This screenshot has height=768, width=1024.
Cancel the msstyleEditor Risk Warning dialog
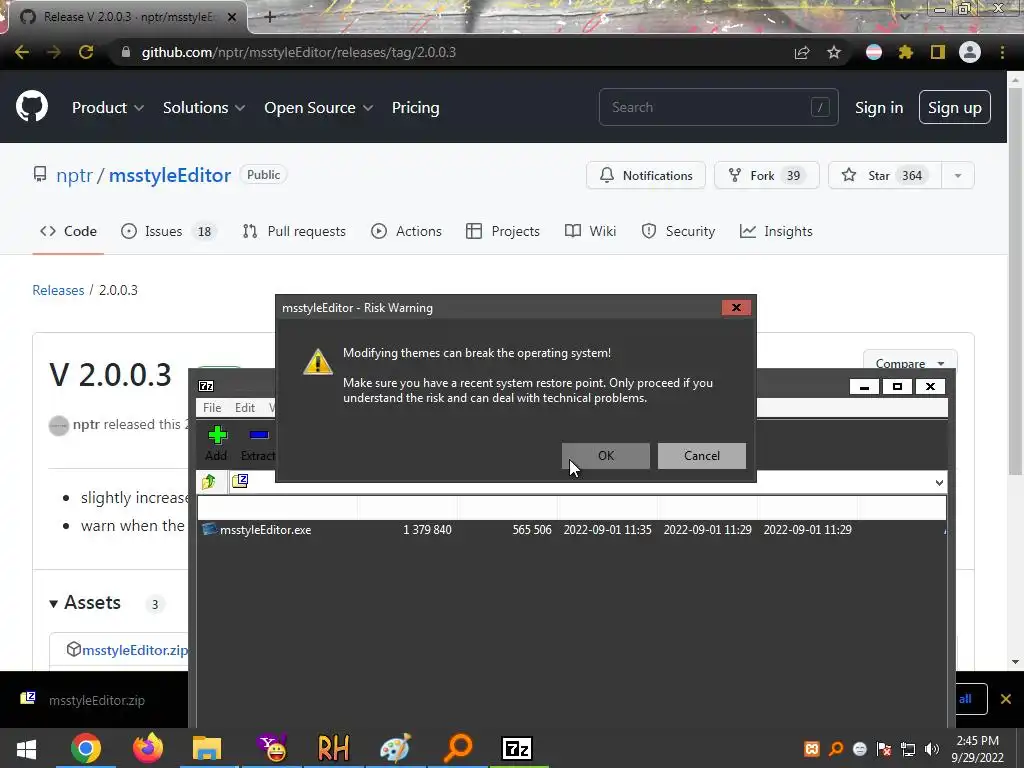click(701, 456)
